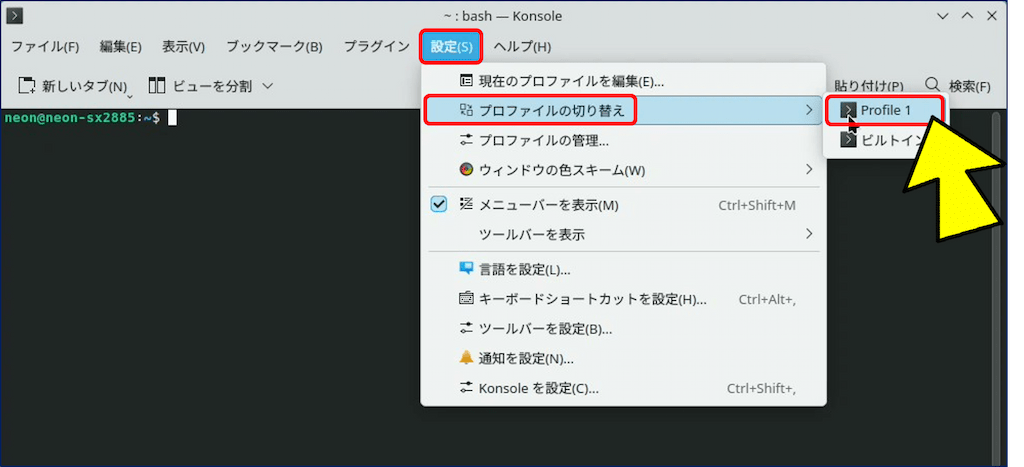Click the New Tab (新しいタブ) toolbar icon
1024x467 pixels.
click(x=28, y=86)
